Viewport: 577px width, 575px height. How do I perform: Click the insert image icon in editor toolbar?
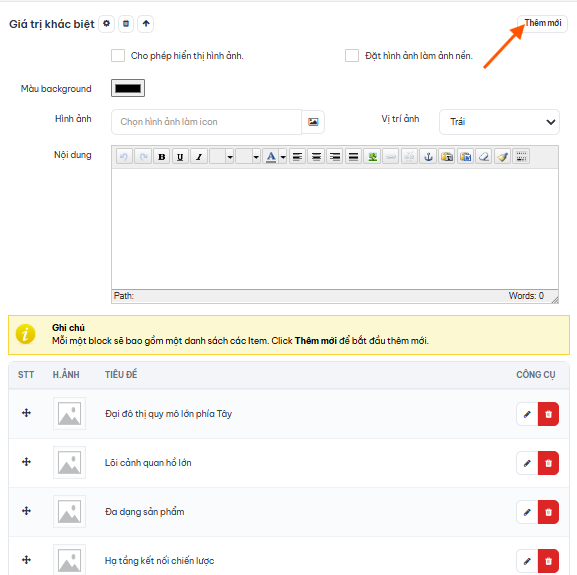point(372,157)
